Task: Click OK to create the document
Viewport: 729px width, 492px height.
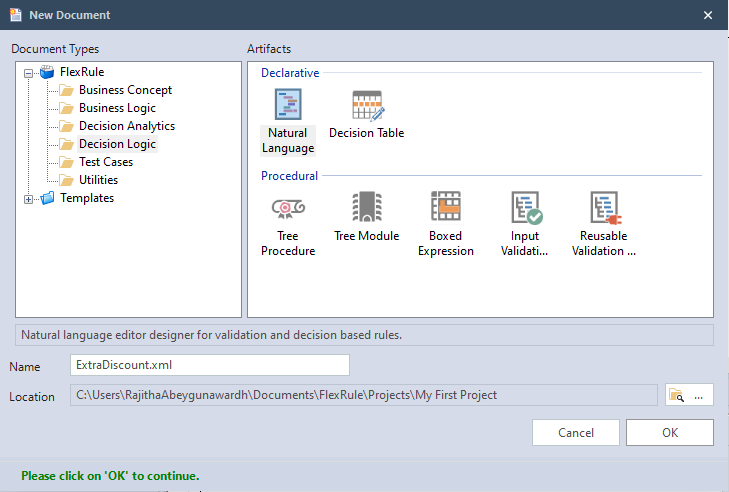Action: click(669, 432)
